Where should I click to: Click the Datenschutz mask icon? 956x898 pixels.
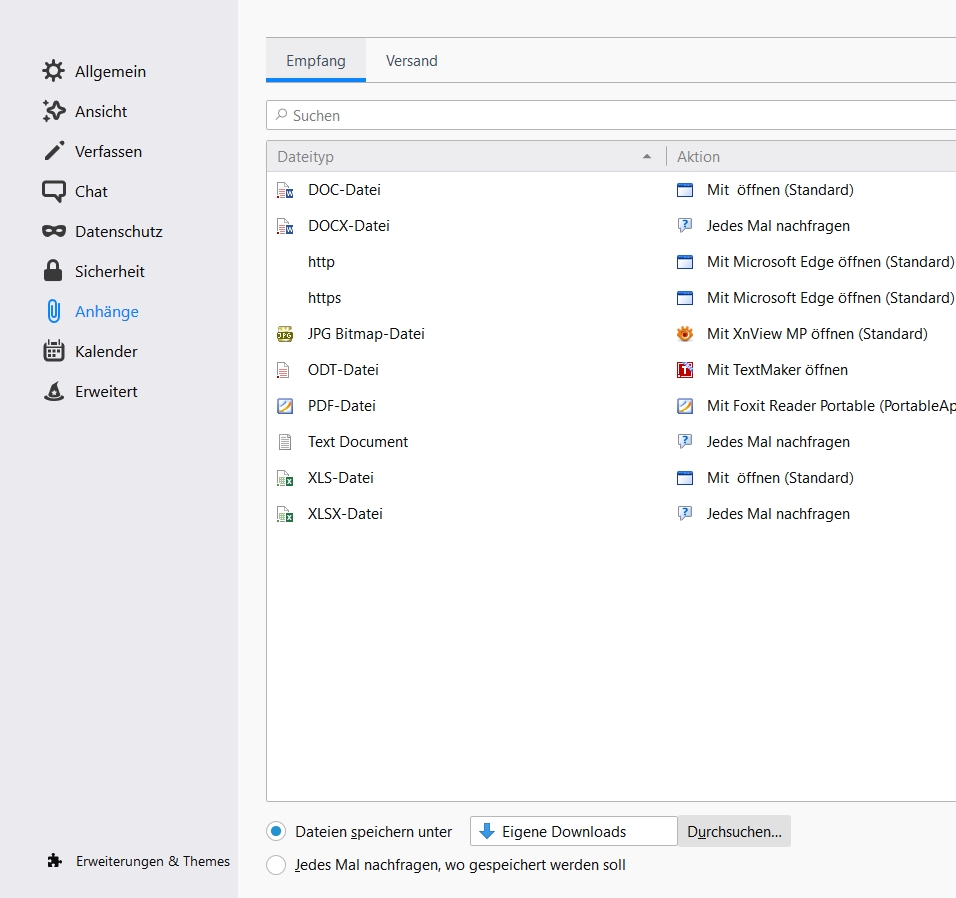pyautogui.click(x=53, y=231)
